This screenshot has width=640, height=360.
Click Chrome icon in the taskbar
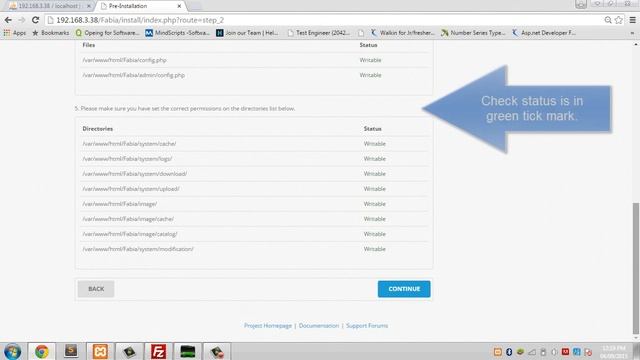(41, 351)
